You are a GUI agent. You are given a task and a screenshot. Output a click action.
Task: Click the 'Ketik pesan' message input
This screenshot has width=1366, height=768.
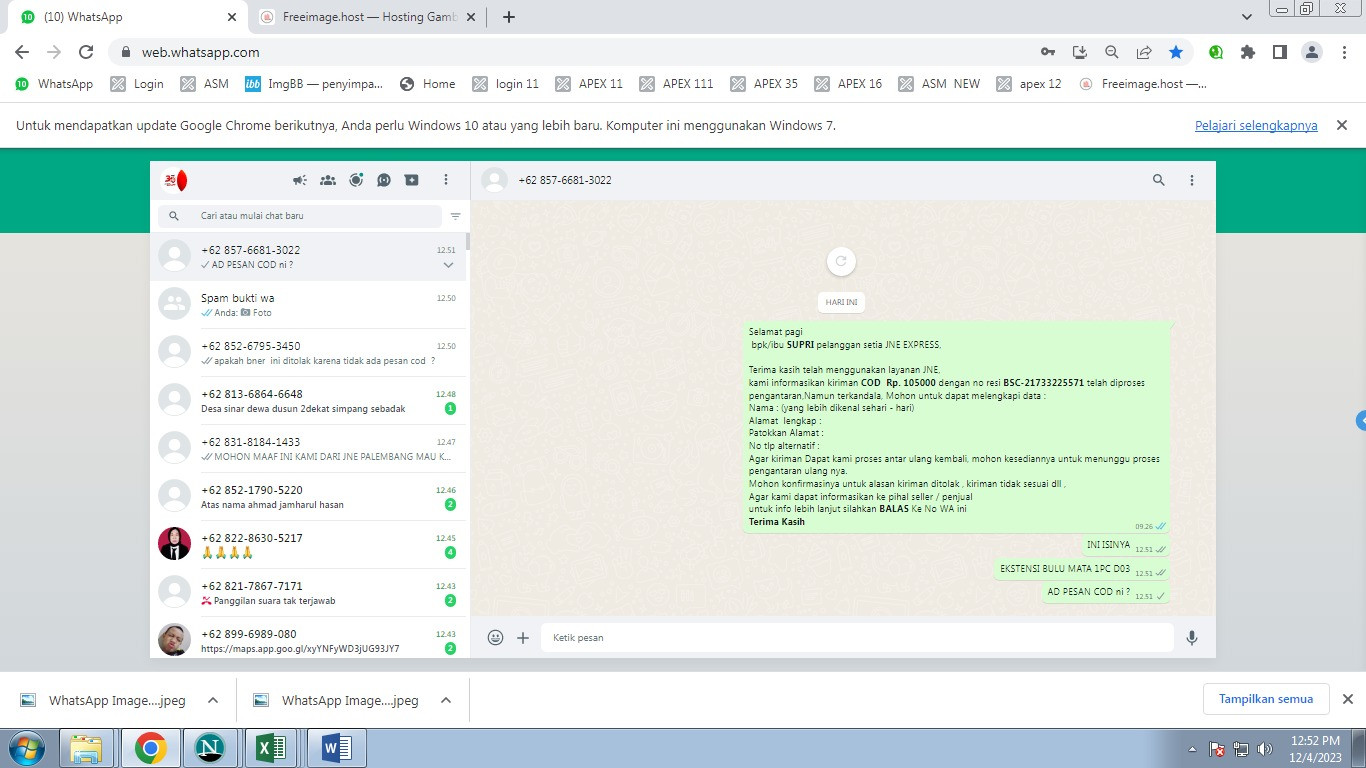857,637
